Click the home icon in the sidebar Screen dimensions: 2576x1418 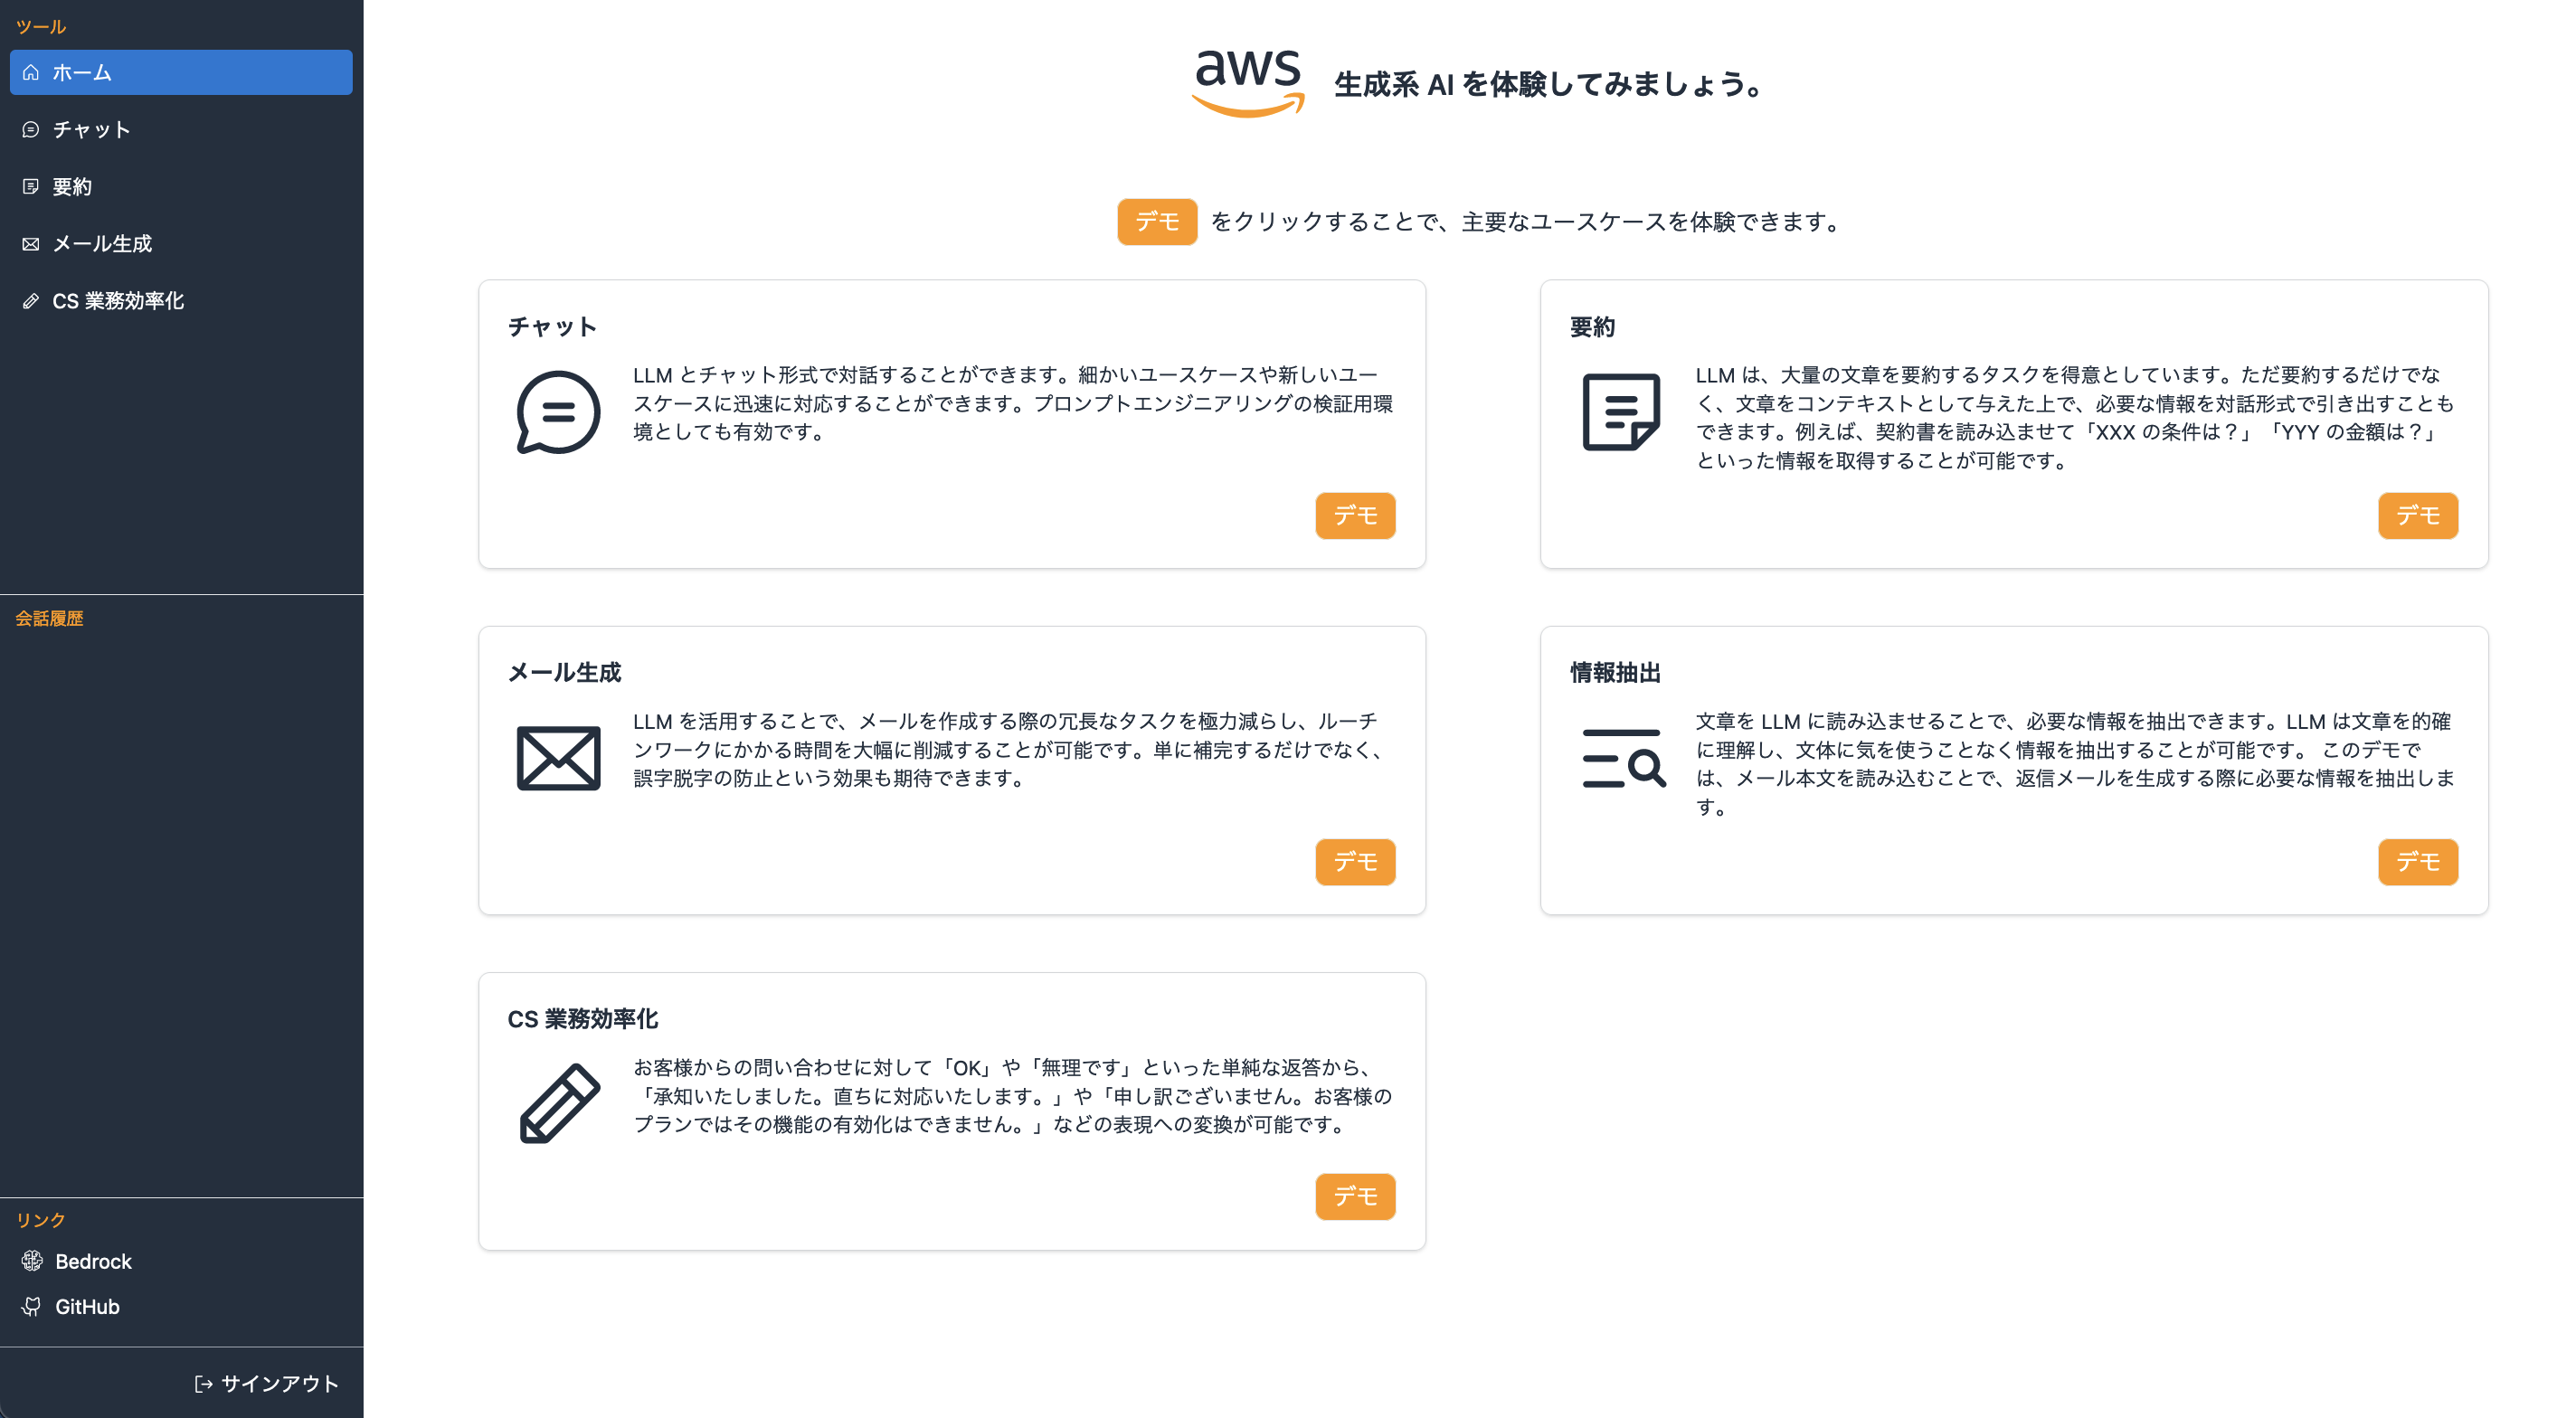click(x=31, y=72)
